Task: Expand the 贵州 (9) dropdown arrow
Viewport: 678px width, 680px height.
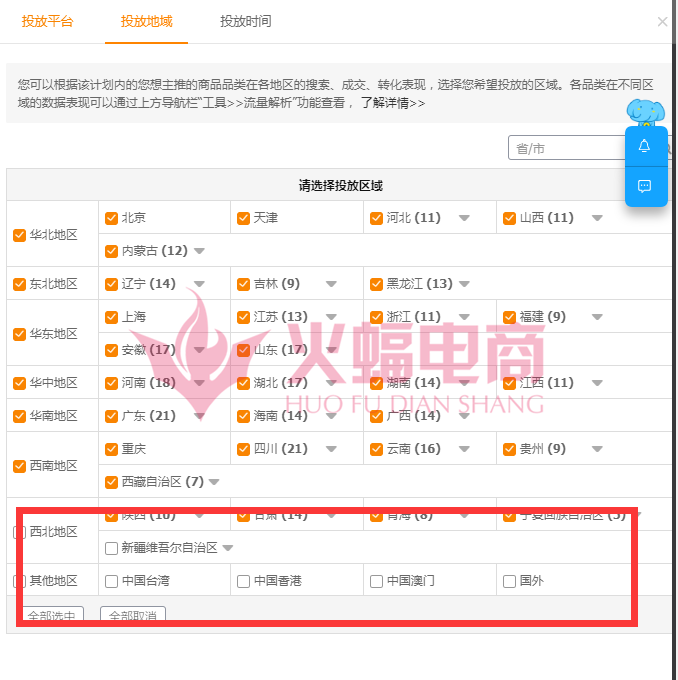Action: click(597, 449)
